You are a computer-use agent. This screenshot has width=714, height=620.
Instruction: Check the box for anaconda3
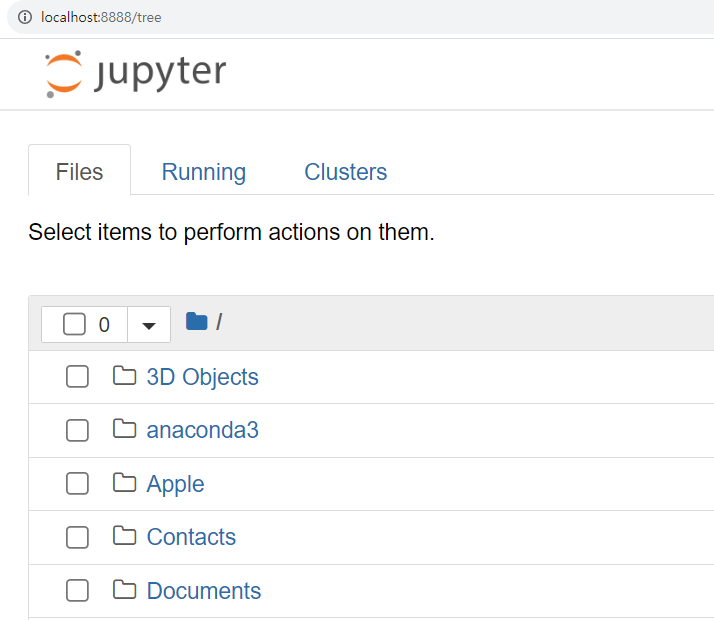(x=77, y=430)
